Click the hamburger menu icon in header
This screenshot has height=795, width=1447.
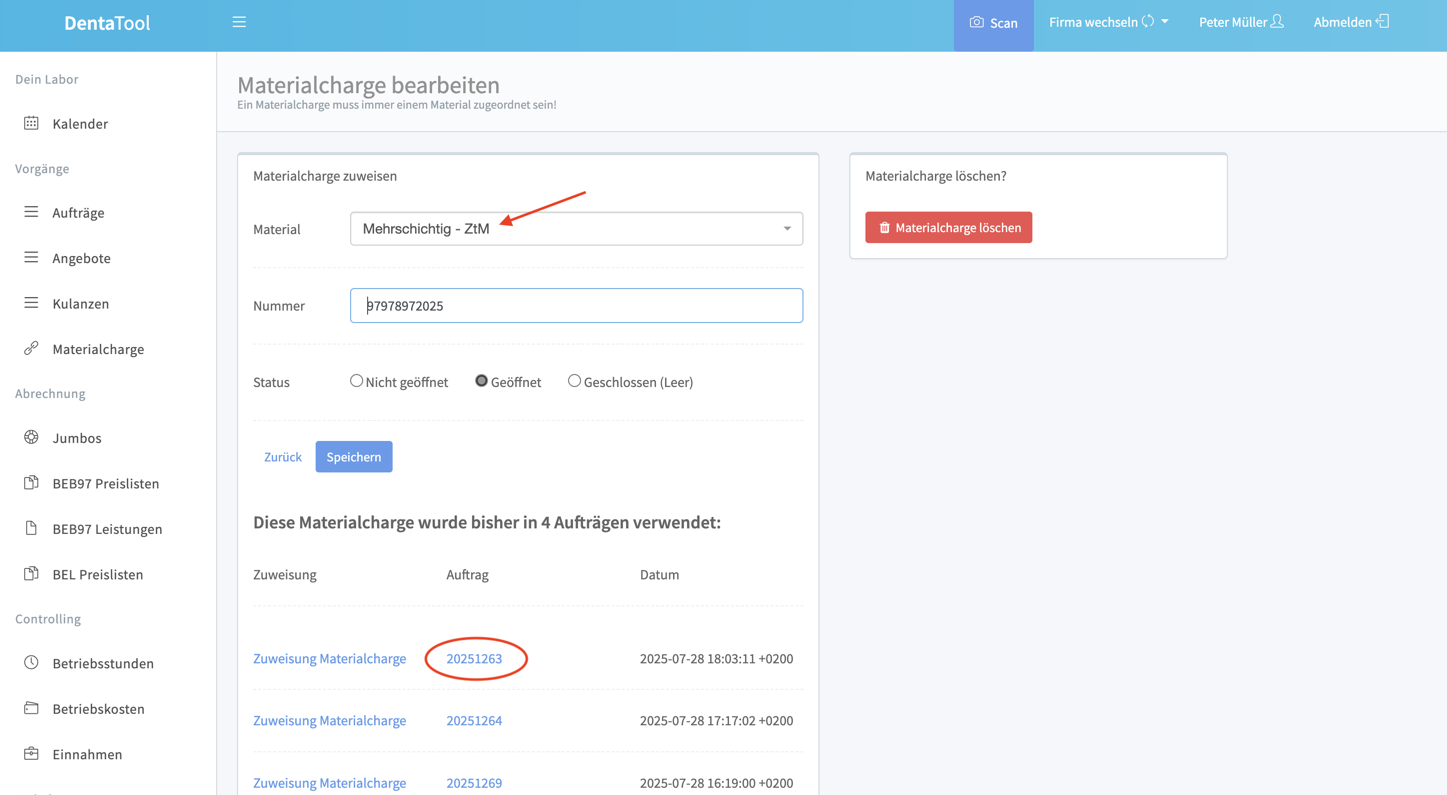239,22
